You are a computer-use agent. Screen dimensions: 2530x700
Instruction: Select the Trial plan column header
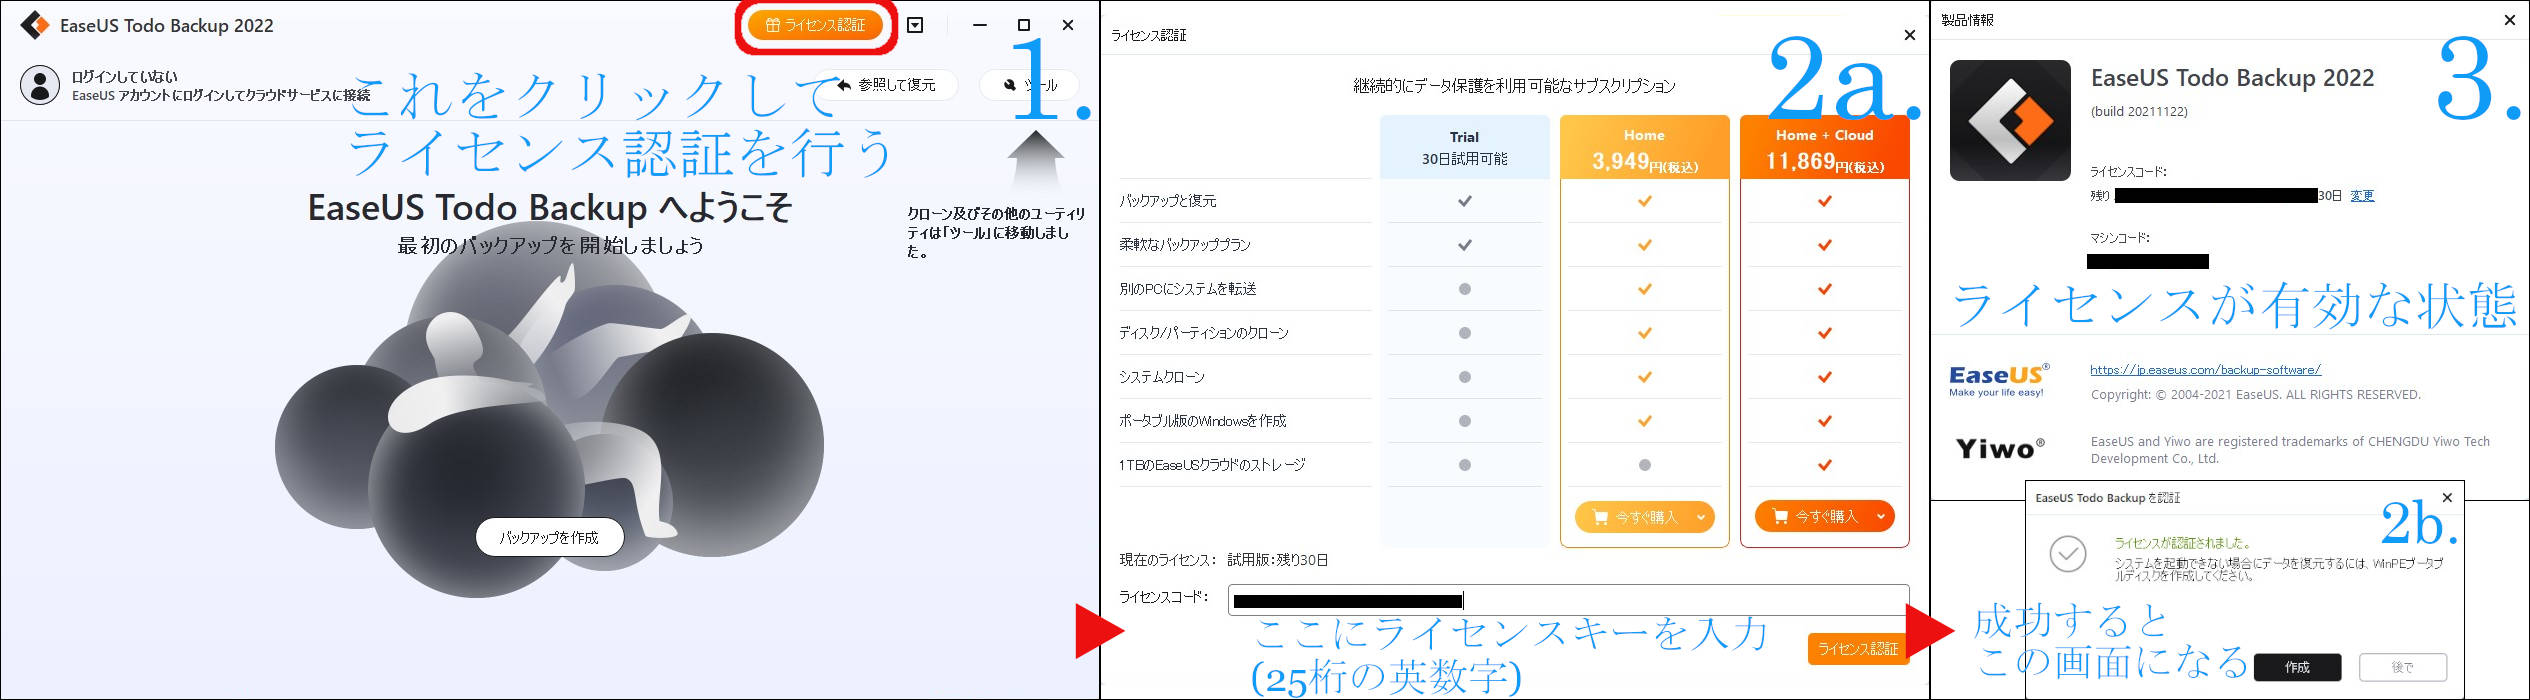click(x=1464, y=147)
